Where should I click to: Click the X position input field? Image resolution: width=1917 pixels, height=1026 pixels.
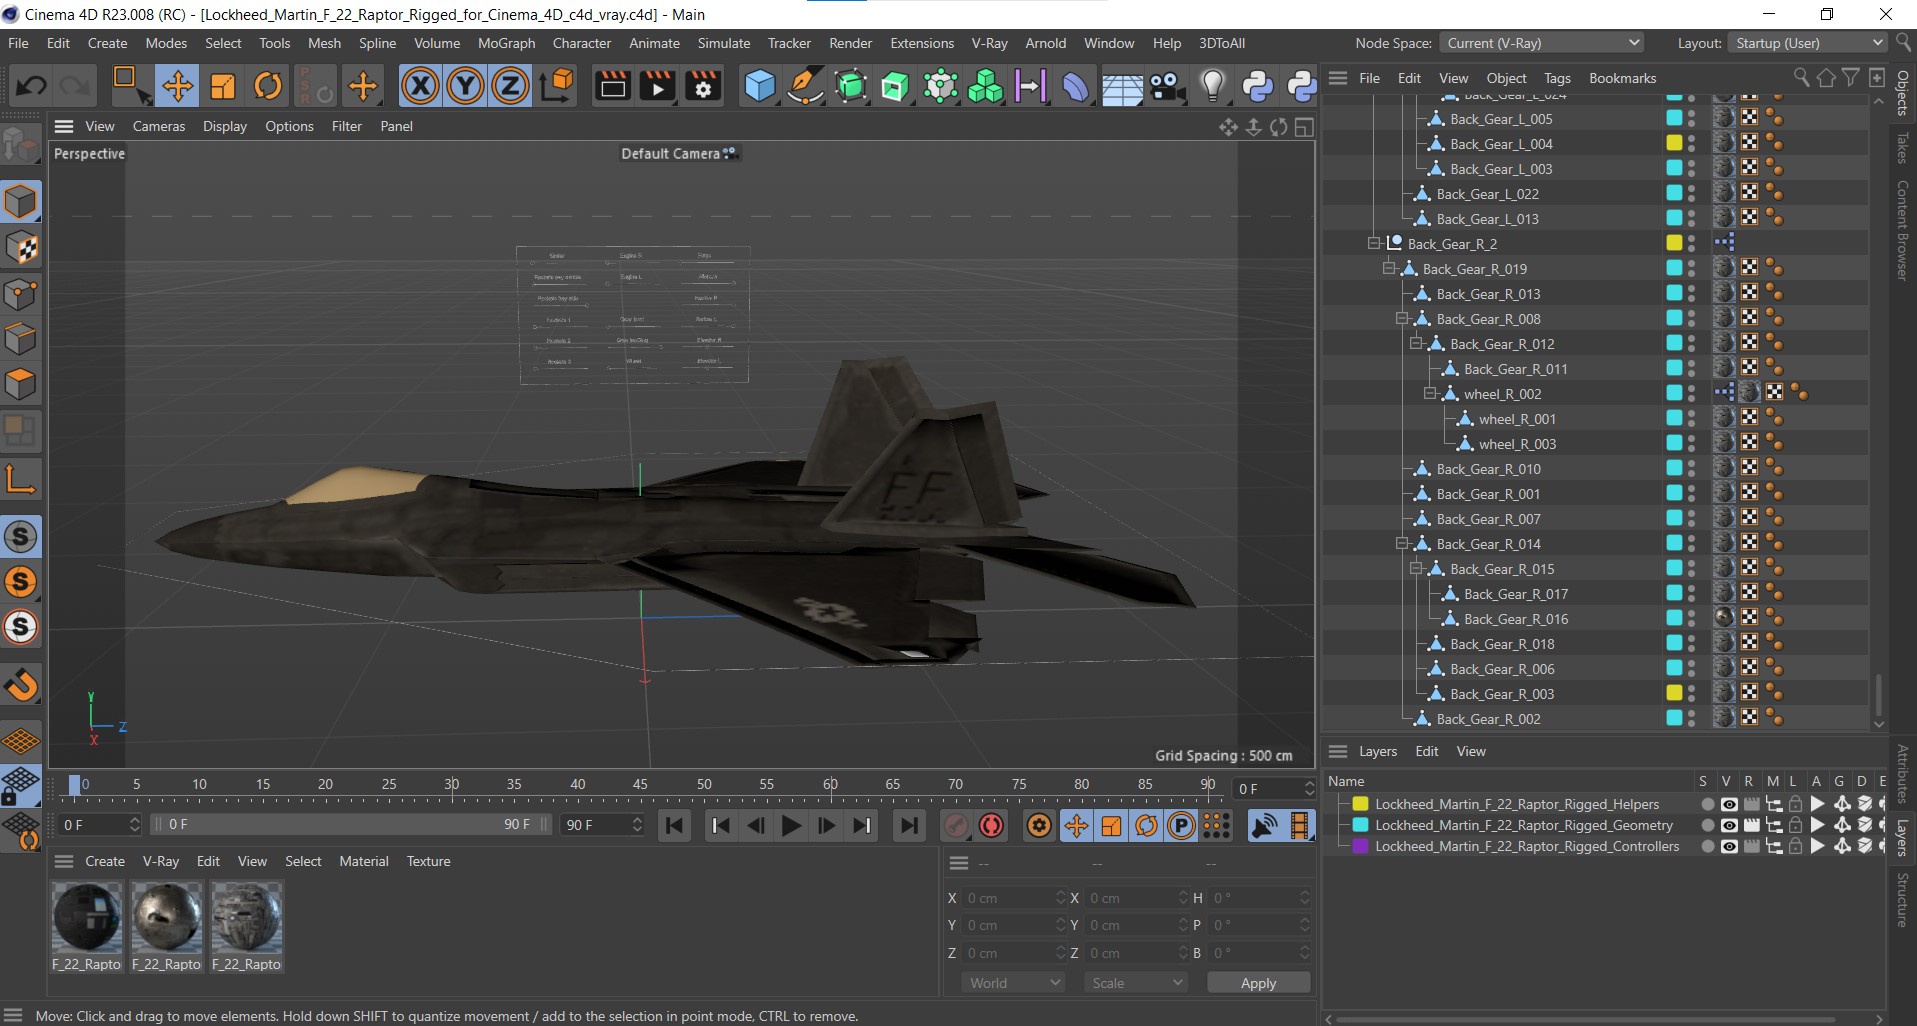pos(1013,898)
